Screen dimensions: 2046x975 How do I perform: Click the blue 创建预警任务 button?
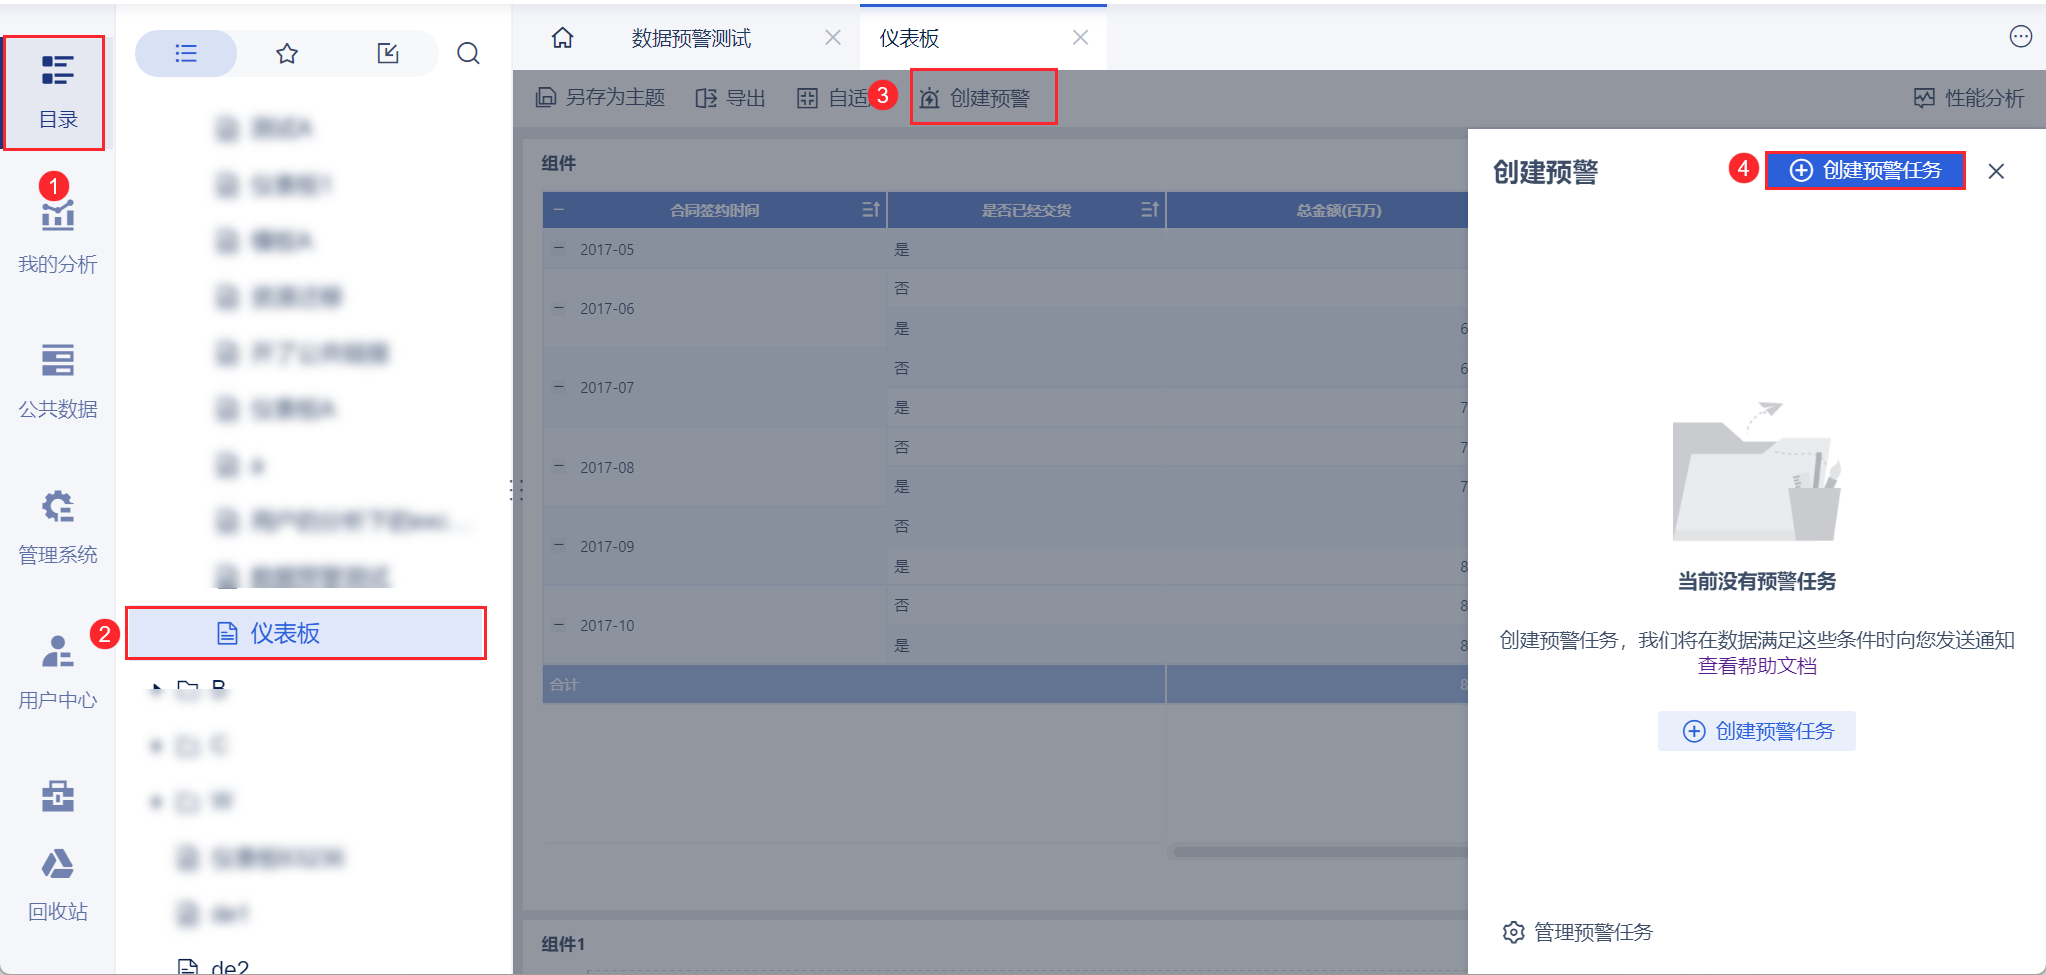1865,170
